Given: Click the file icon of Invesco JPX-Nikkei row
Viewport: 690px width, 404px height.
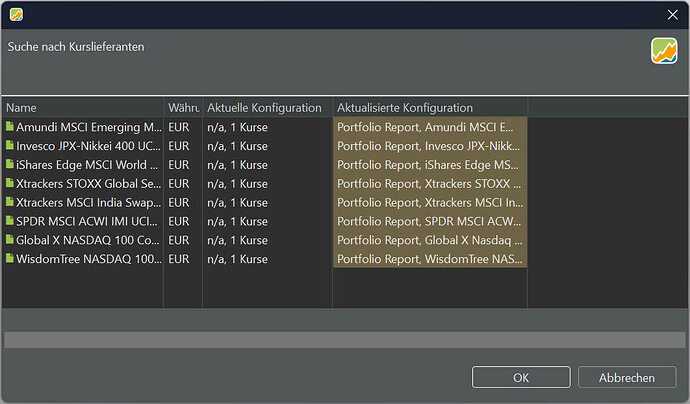Looking at the screenshot, I should 10,145.
